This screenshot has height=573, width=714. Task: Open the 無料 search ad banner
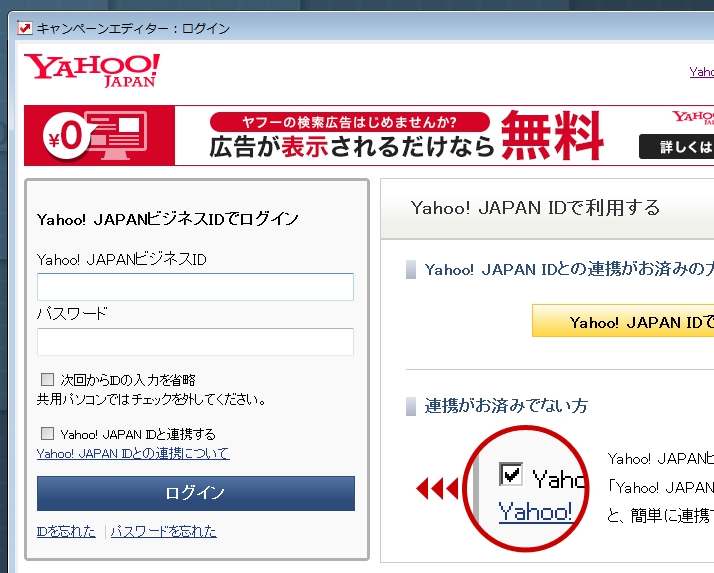coord(369,135)
